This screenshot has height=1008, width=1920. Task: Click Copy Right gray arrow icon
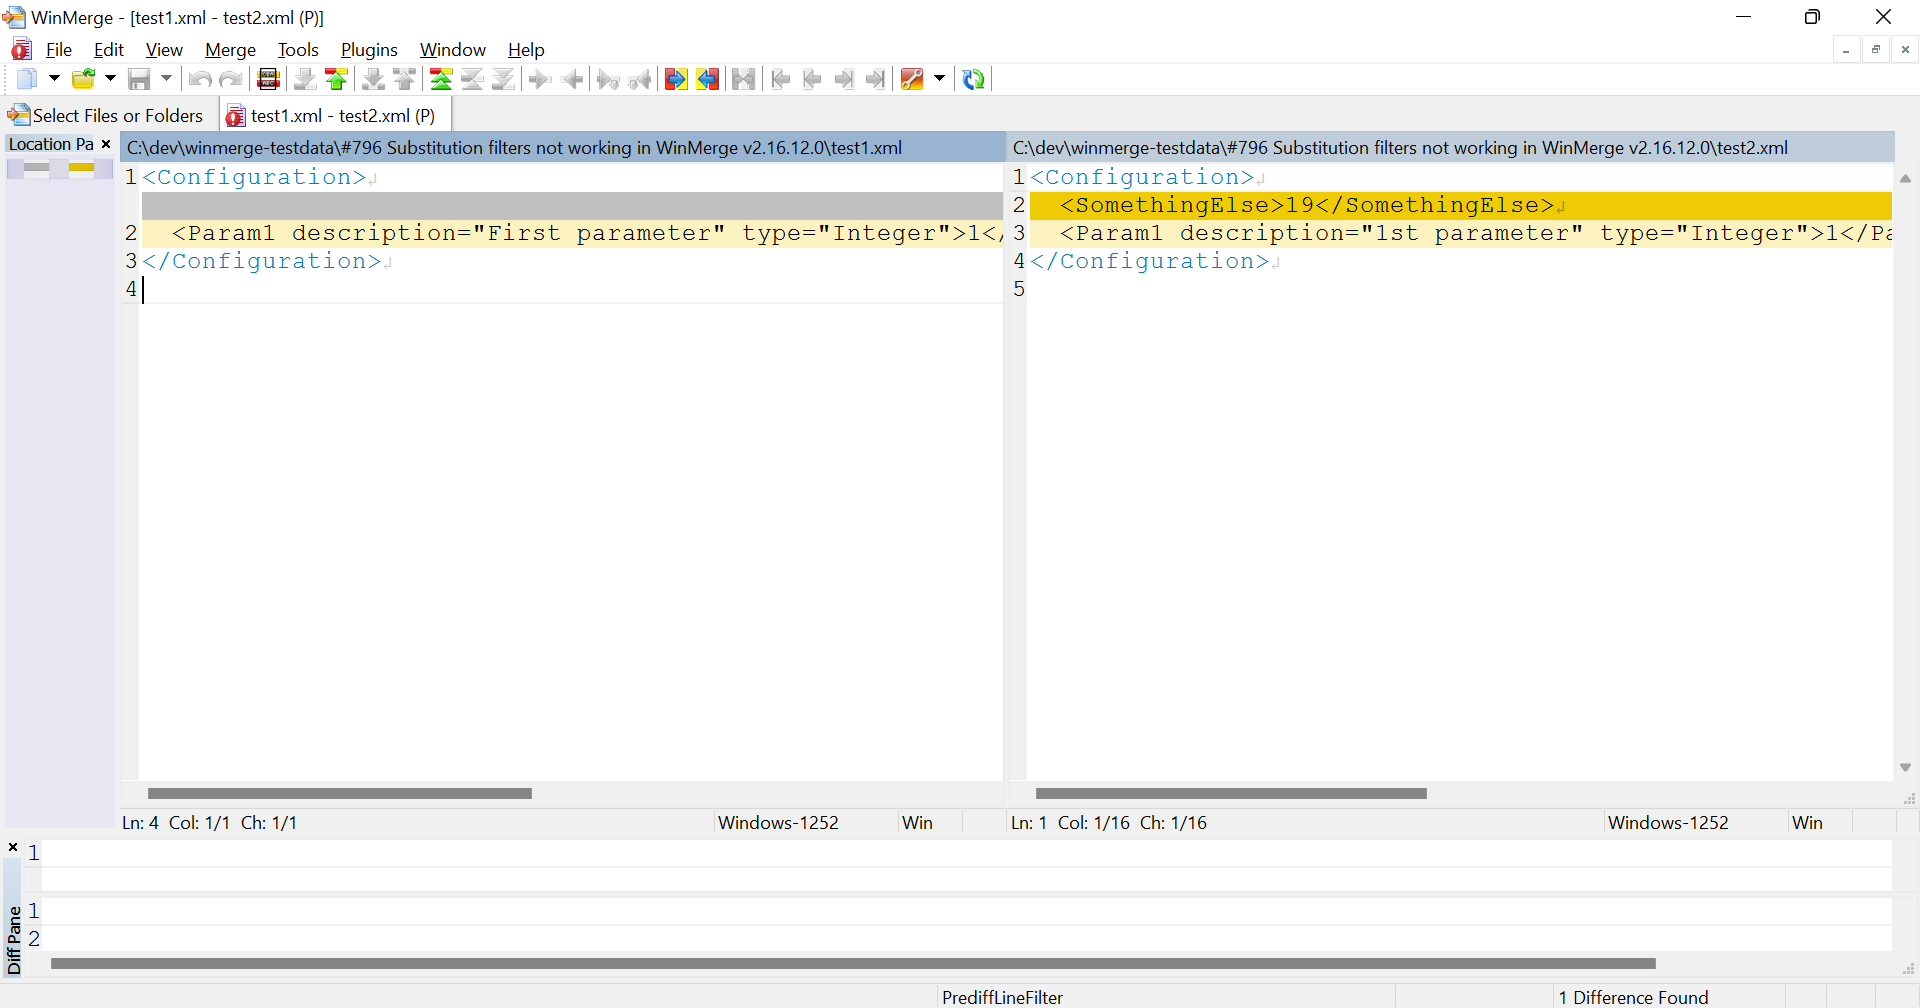coord(540,79)
